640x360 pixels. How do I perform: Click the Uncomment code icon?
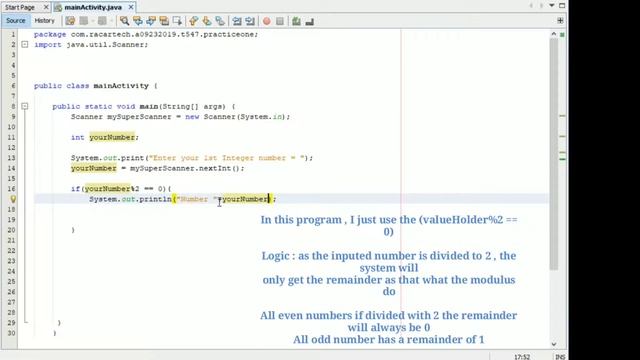(309, 21)
